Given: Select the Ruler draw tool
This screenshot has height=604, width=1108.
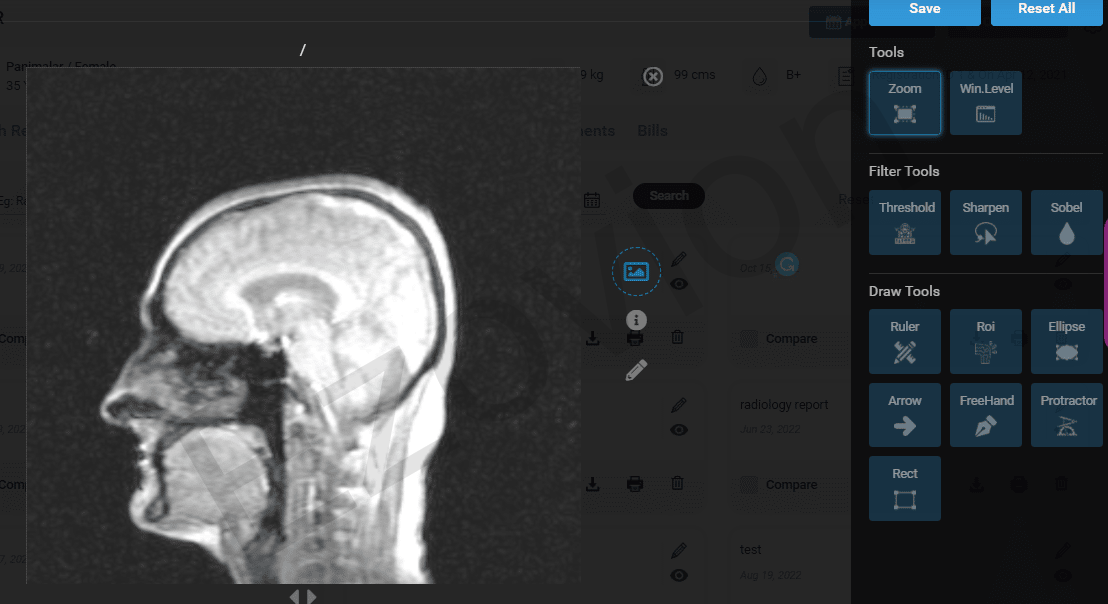Looking at the screenshot, I should click(x=904, y=341).
